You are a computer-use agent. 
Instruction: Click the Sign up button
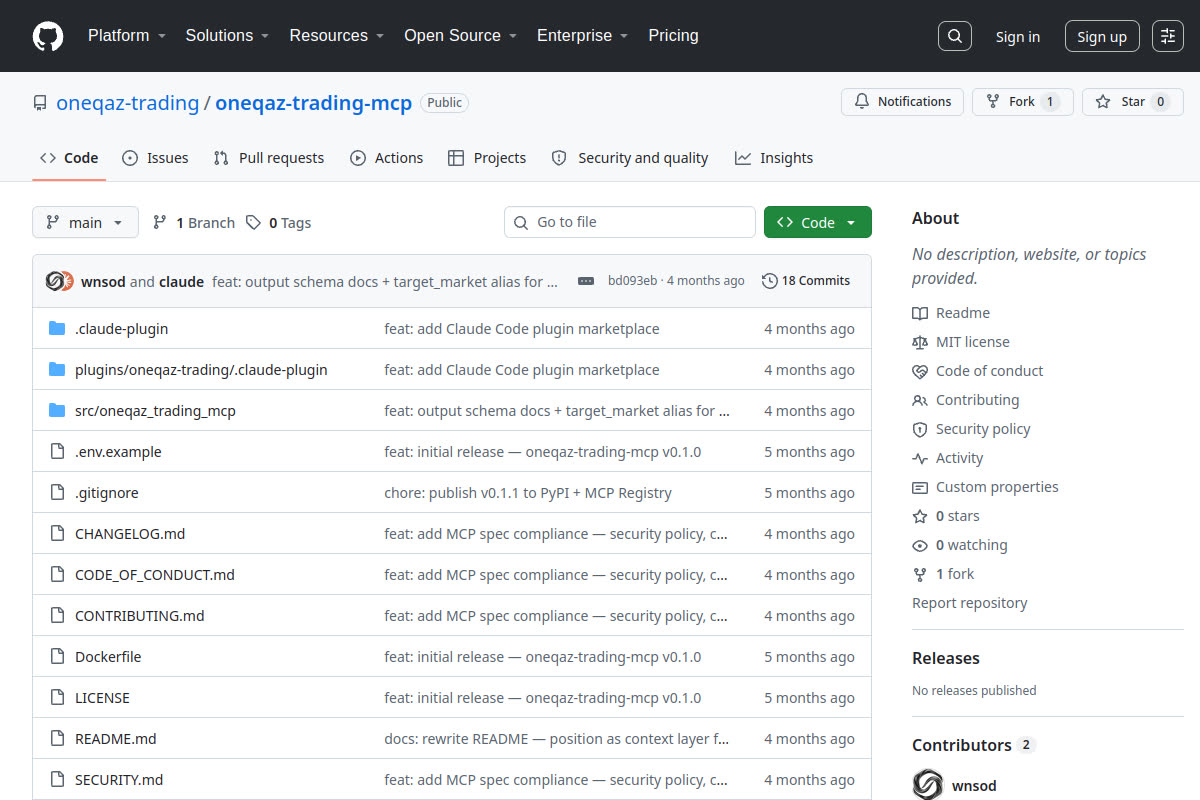[1102, 36]
